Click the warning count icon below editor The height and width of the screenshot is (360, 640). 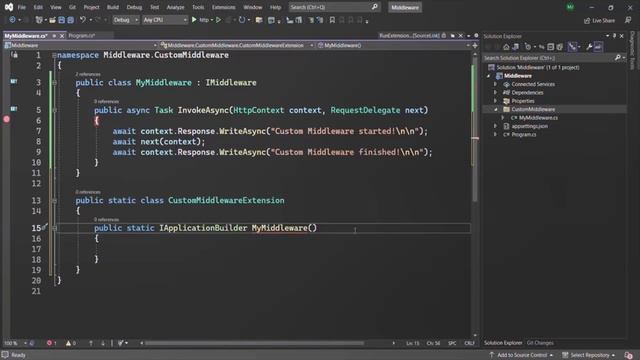pyautogui.click(x=68, y=343)
